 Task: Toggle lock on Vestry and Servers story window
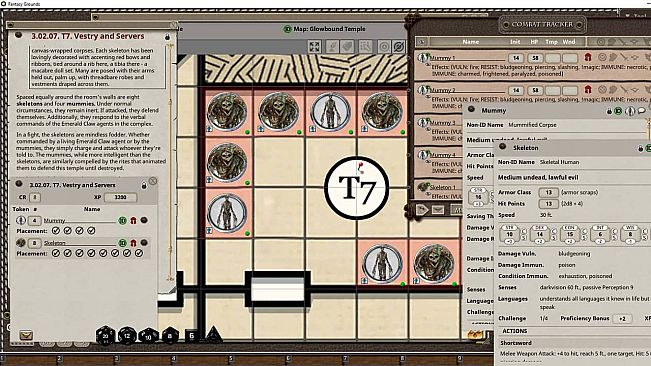pyautogui.click(x=167, y=37)
